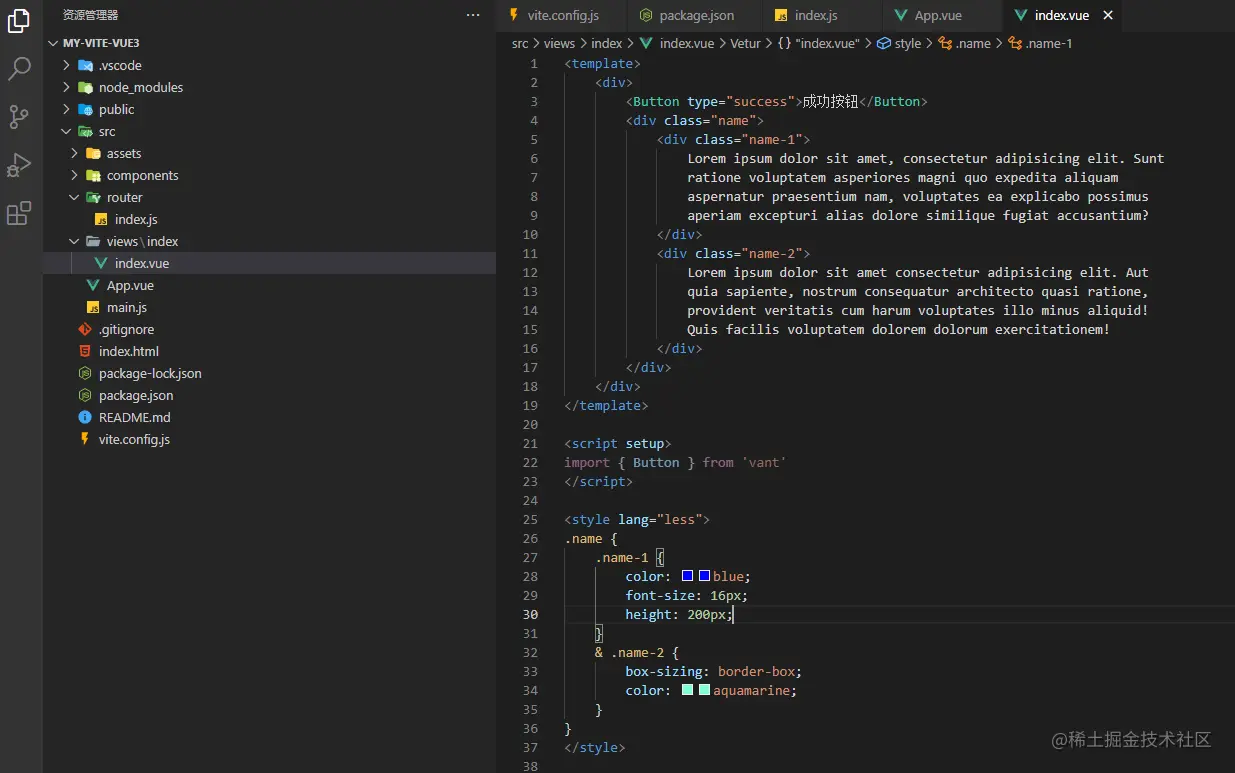Click the explorer more actions ellipsis
The width and height of the screenshot is (1235, 773).
tap(473, 15)
